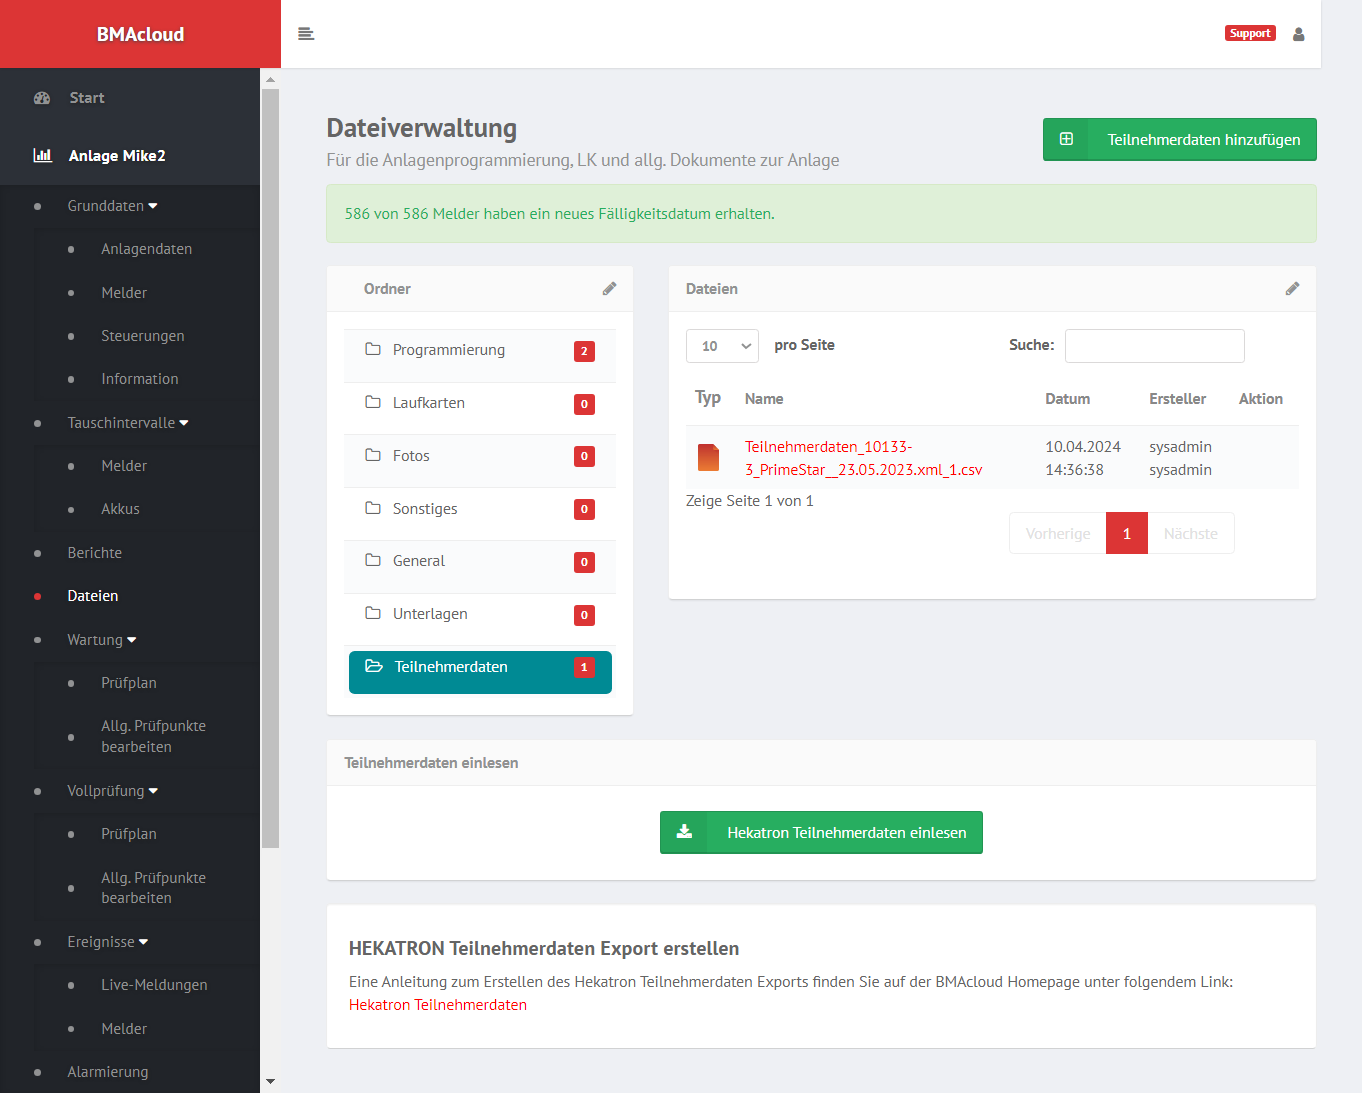
Task: Collapse the Ereignisse menu section
Action: pos(108,942)
